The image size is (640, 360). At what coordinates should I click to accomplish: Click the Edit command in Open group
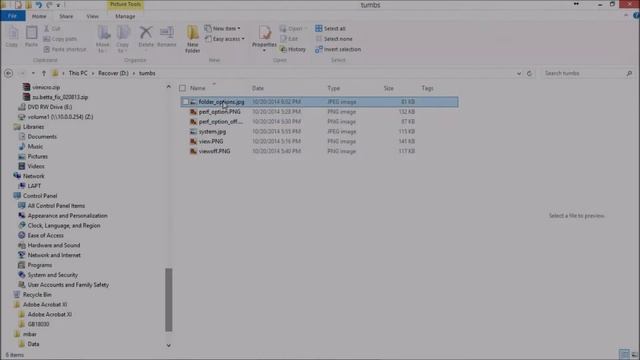[289, 39]
